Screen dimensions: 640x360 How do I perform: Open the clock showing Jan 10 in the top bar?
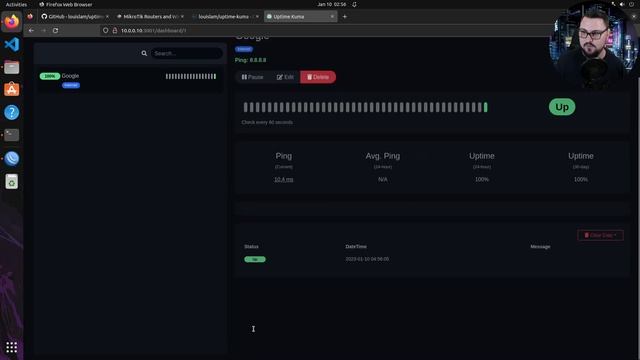(x=331, y=4)
